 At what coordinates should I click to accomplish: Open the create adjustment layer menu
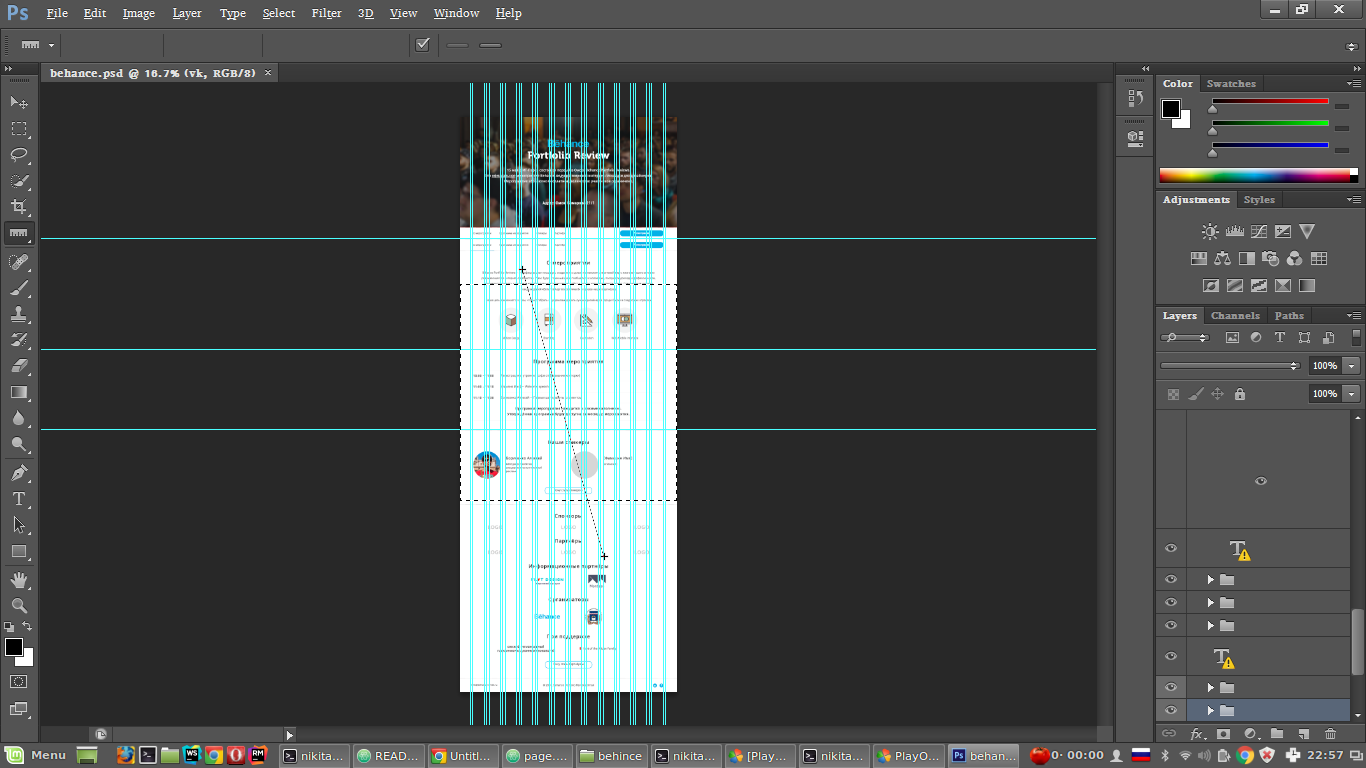[1250, 734]
